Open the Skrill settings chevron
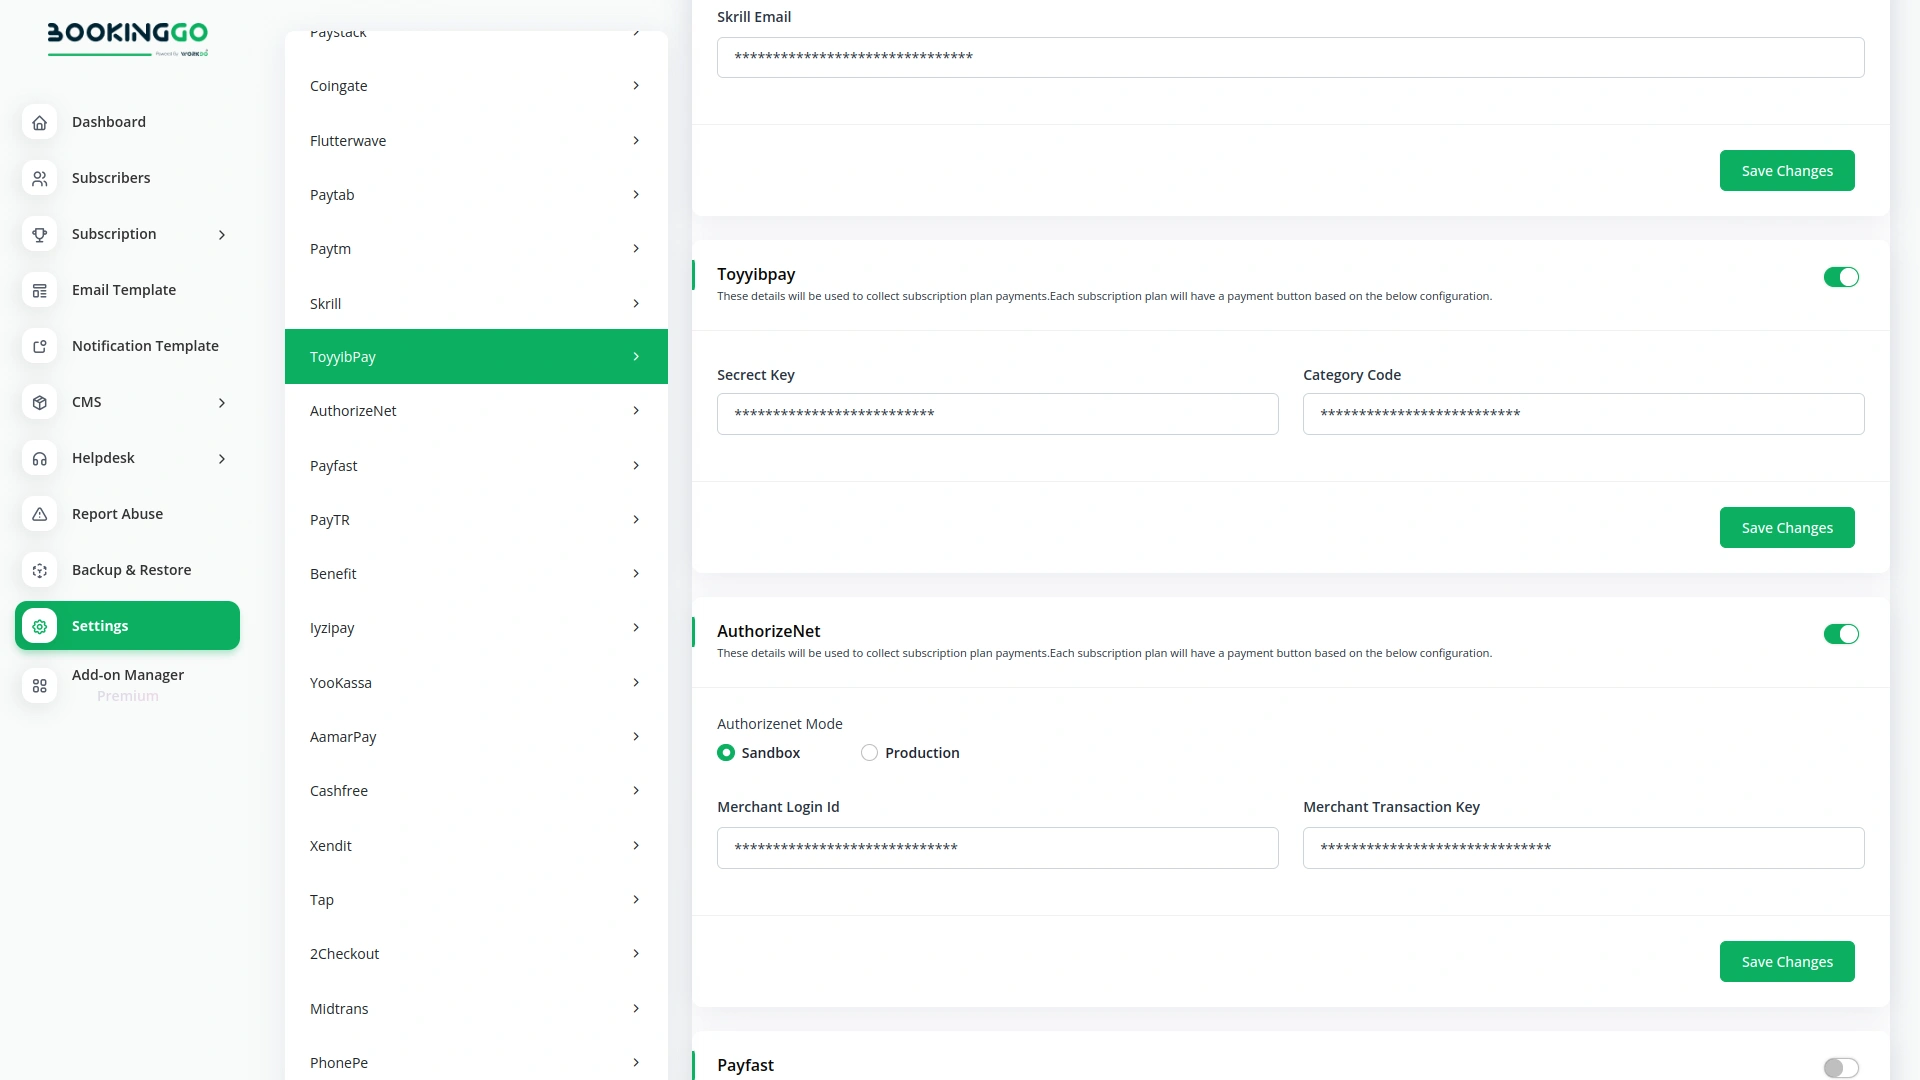Screen dimensions: 1920x1080 pos(637,303)
